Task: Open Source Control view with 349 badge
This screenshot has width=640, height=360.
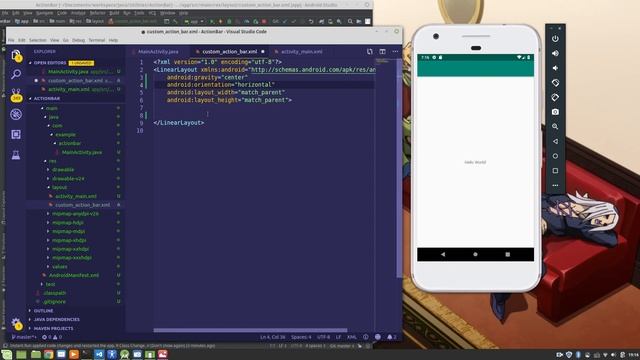Action: (16, 95)
